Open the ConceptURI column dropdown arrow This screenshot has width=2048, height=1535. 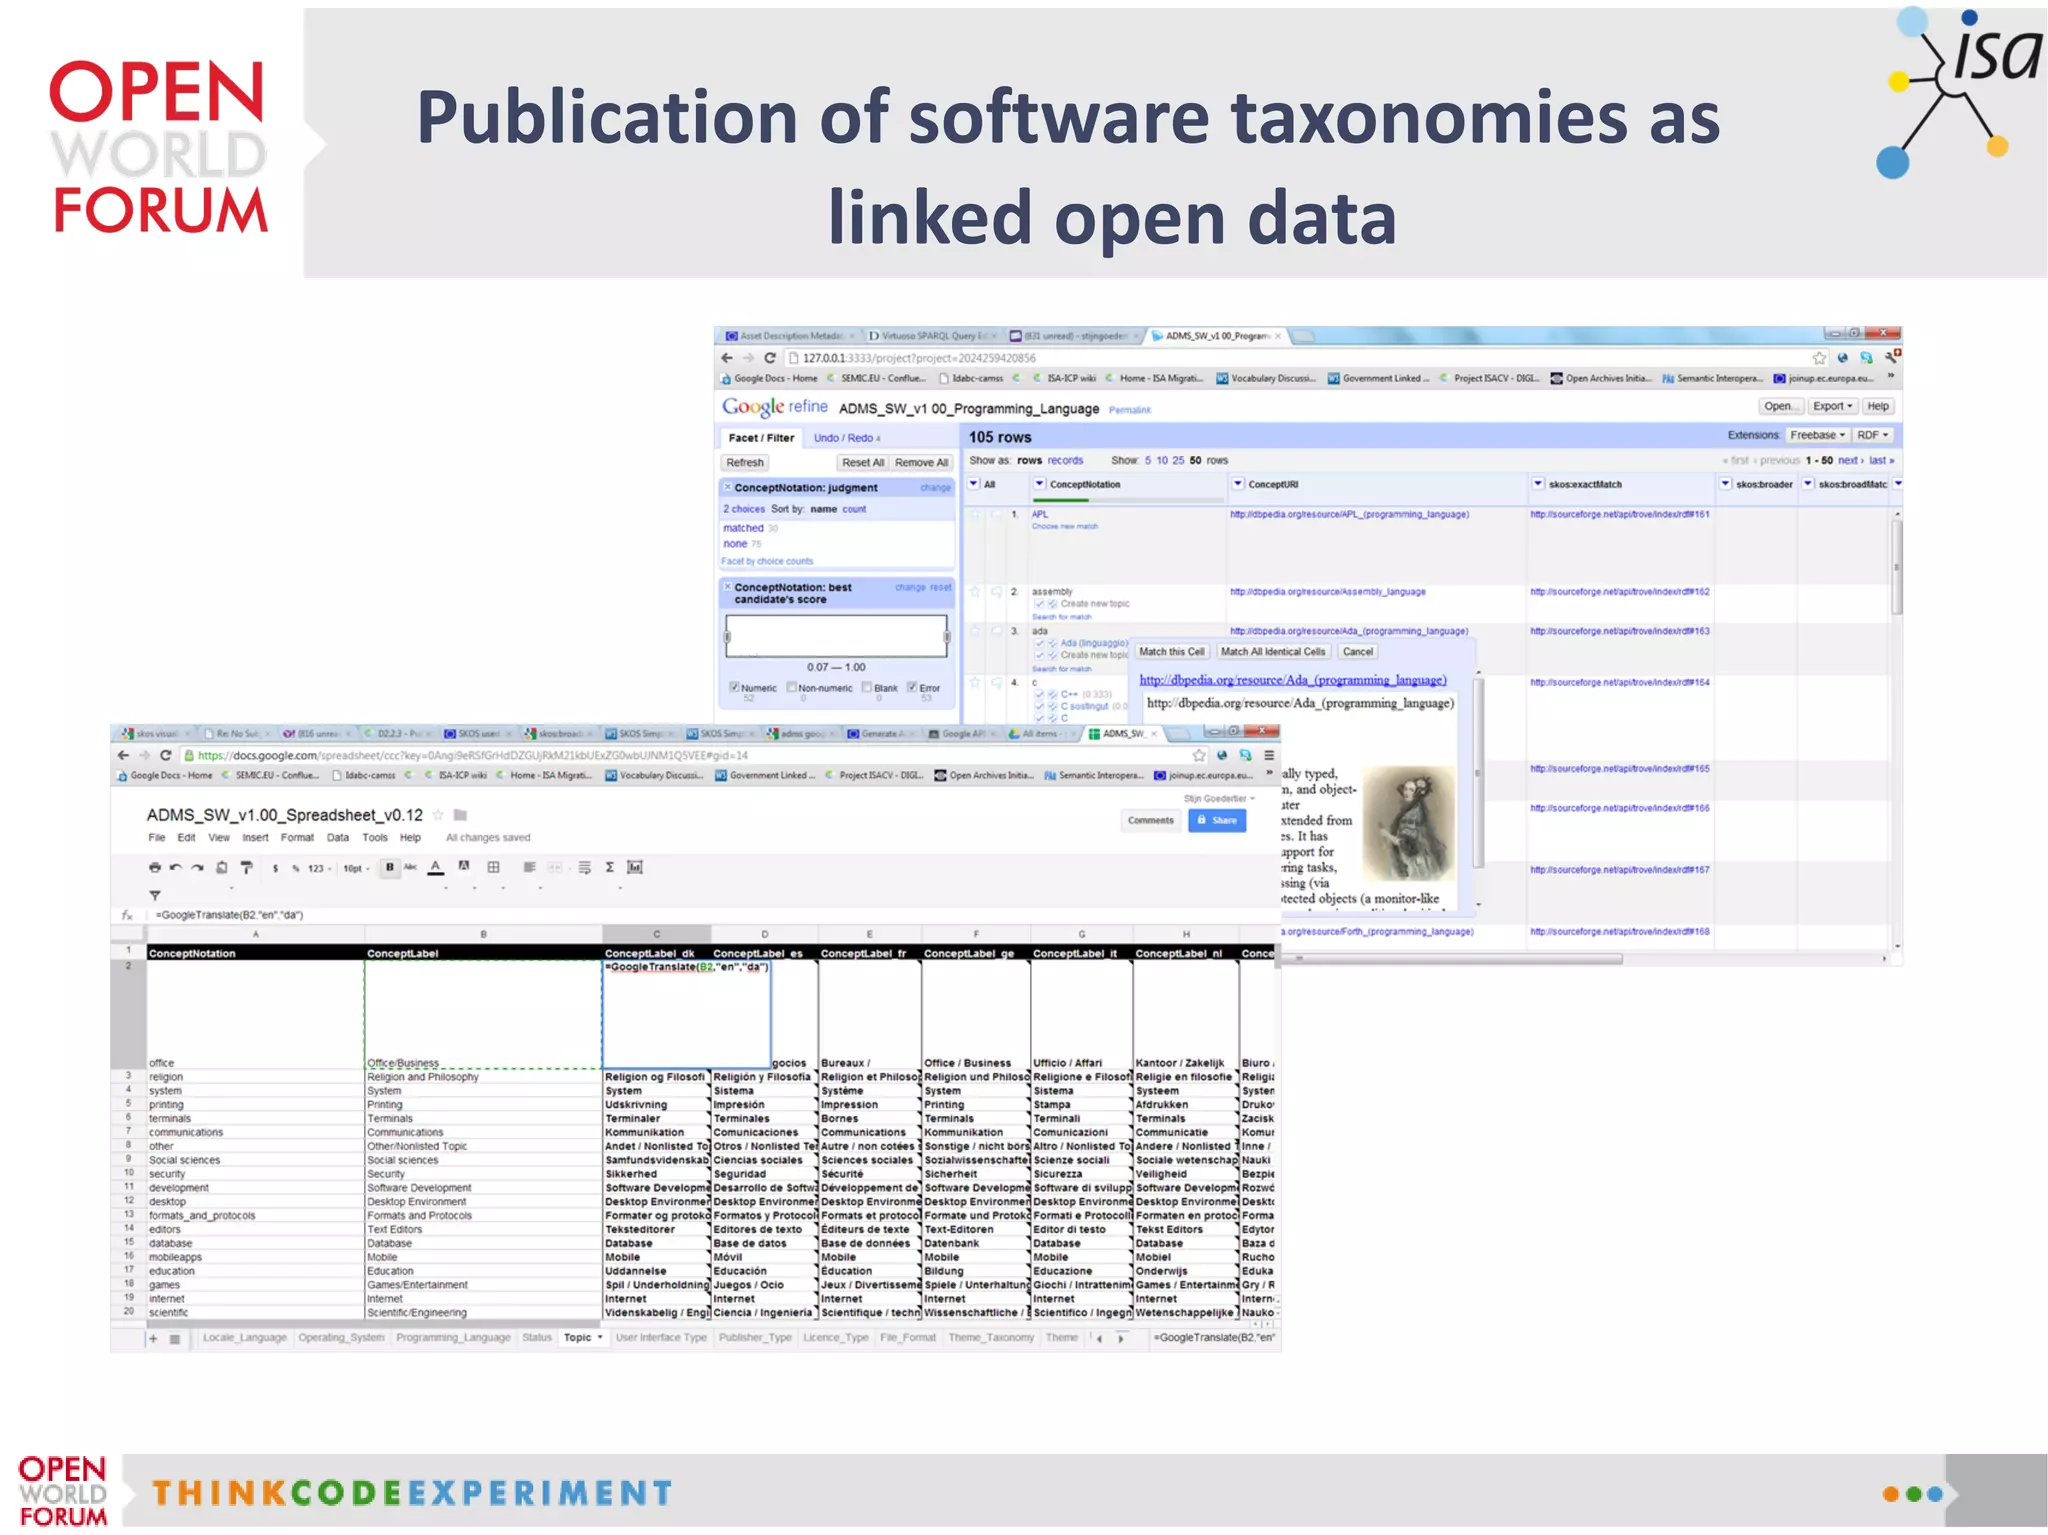[x=1237, y=484]
